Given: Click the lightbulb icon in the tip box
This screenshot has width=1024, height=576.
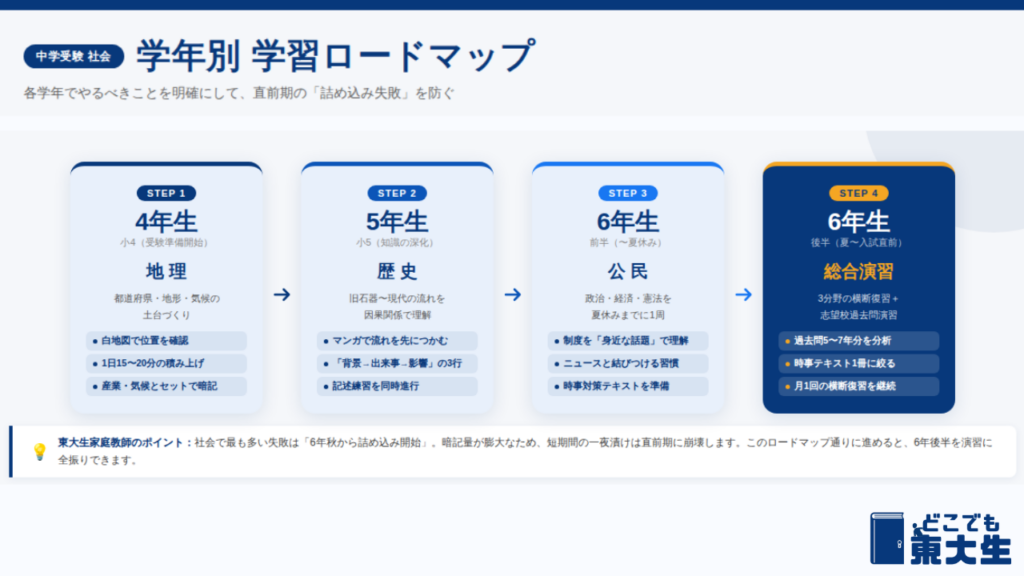Looking at the screenshot, I should click(x=40, y=451).
